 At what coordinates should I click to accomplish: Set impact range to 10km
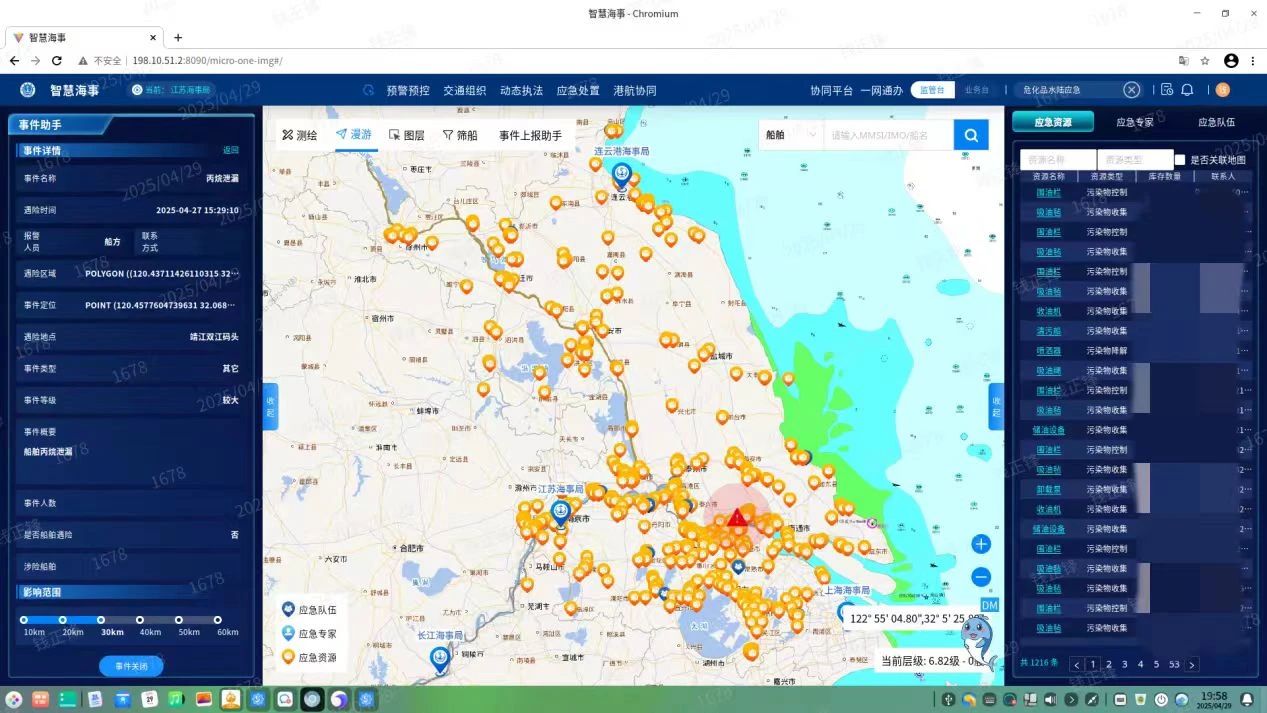tap(24, 620)
